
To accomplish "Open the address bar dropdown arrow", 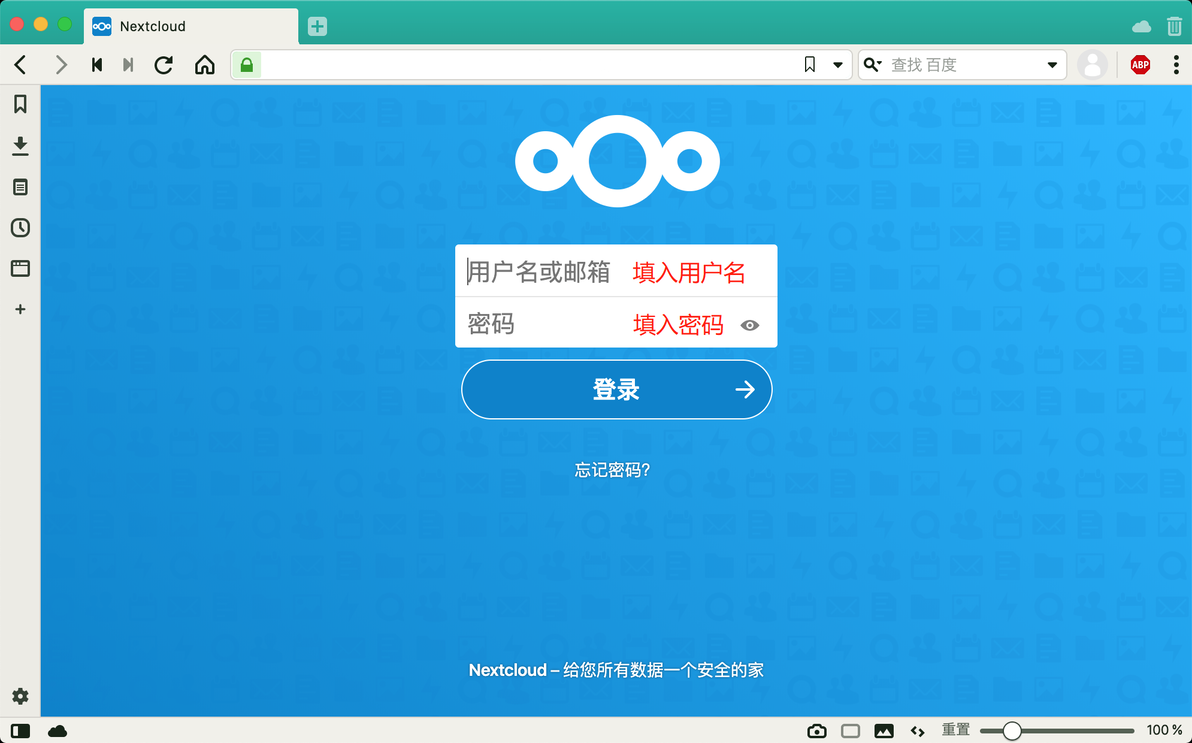I will tap(838, 65).
